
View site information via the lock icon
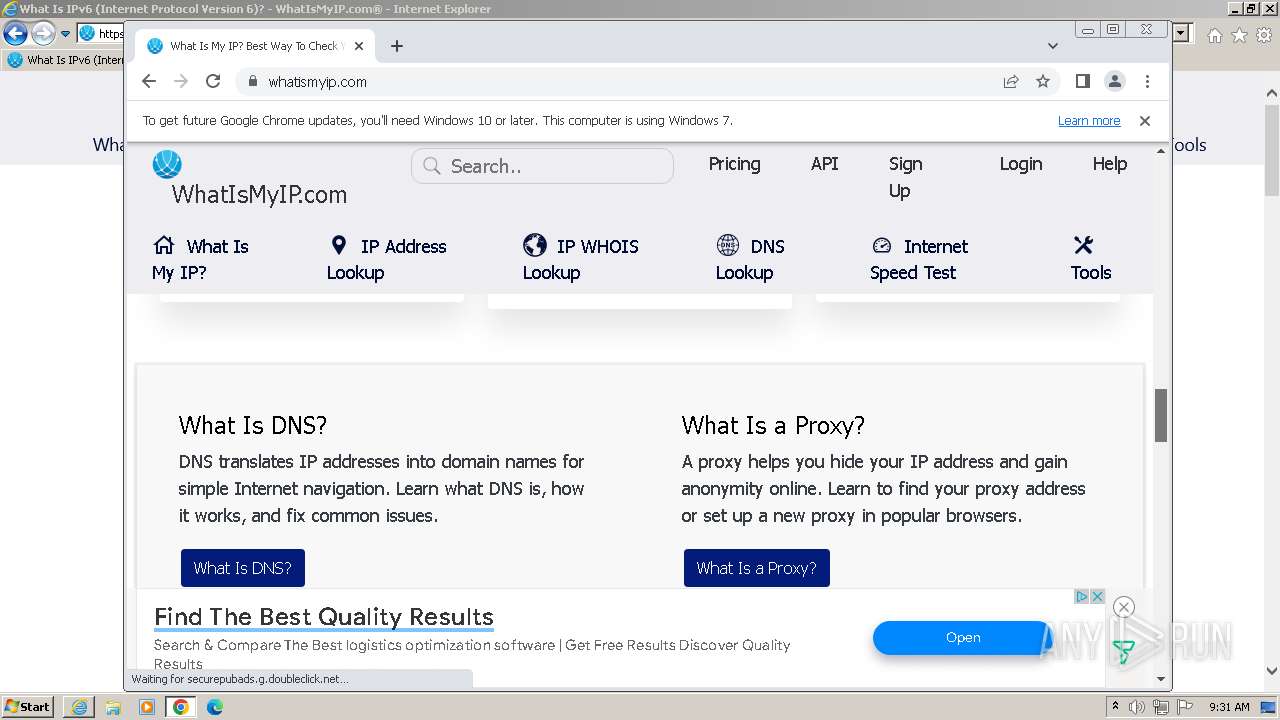[252, 82]
